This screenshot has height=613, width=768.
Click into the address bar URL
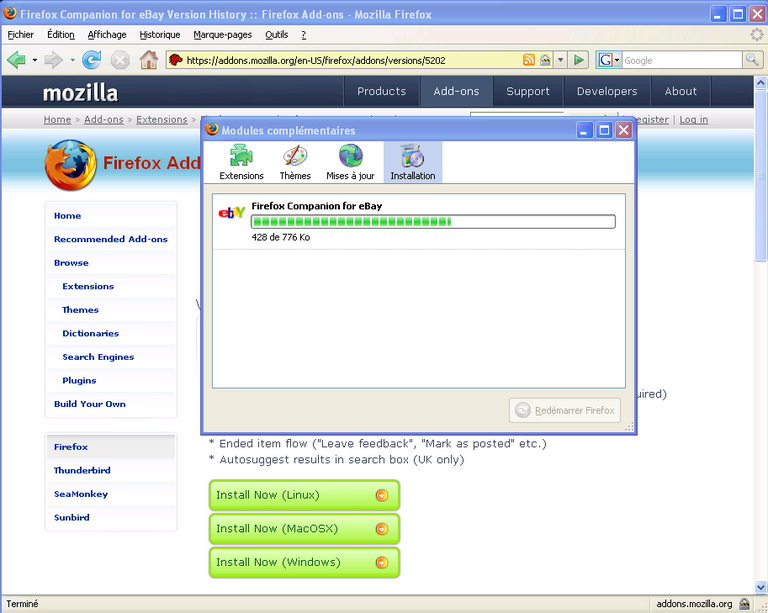353,60
